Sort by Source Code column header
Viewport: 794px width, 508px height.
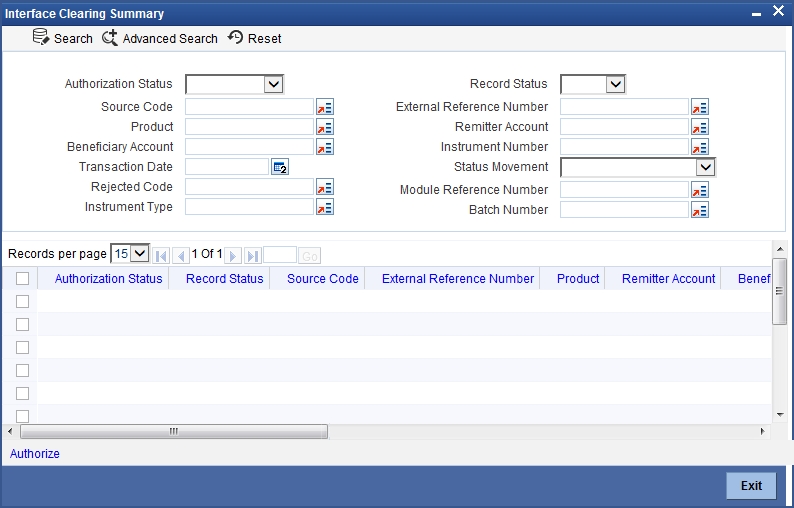[x=323, y=279]
